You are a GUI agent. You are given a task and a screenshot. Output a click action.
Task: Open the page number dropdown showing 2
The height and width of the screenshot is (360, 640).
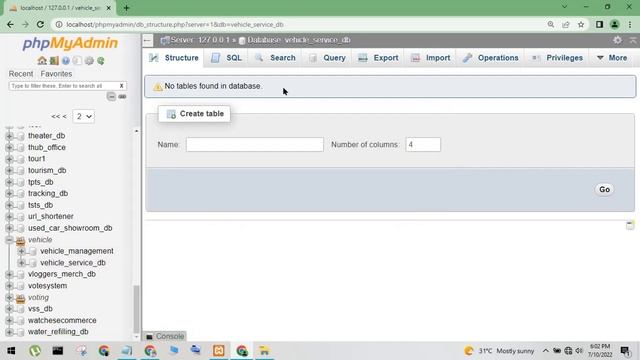point(84,116)
